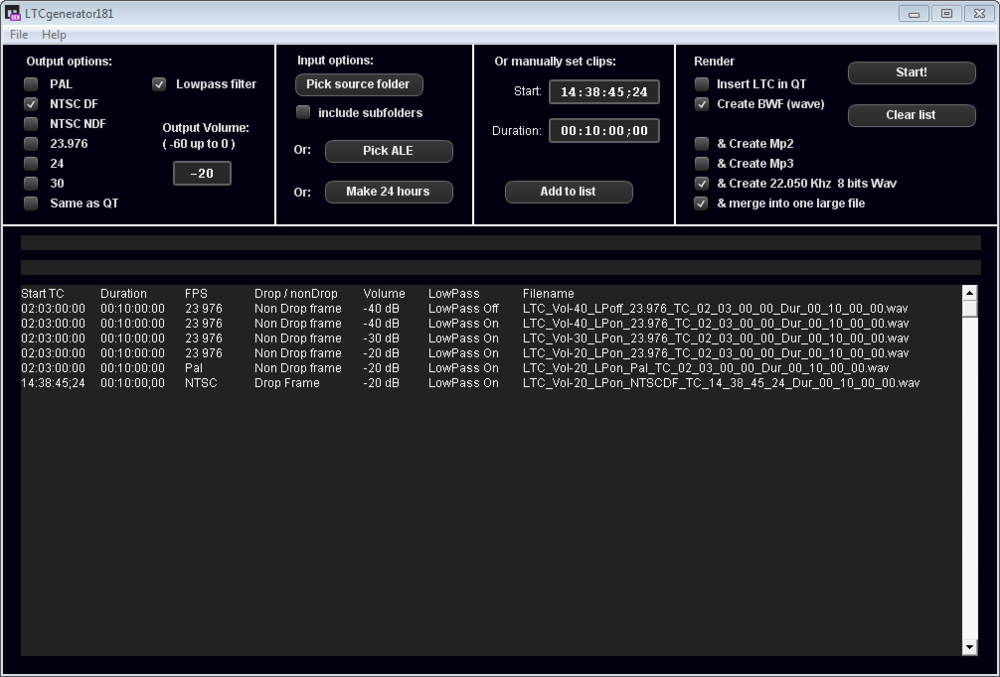The image size is (1000, 677).
Task: Open the Help menu
Action: tap(54, 35)
